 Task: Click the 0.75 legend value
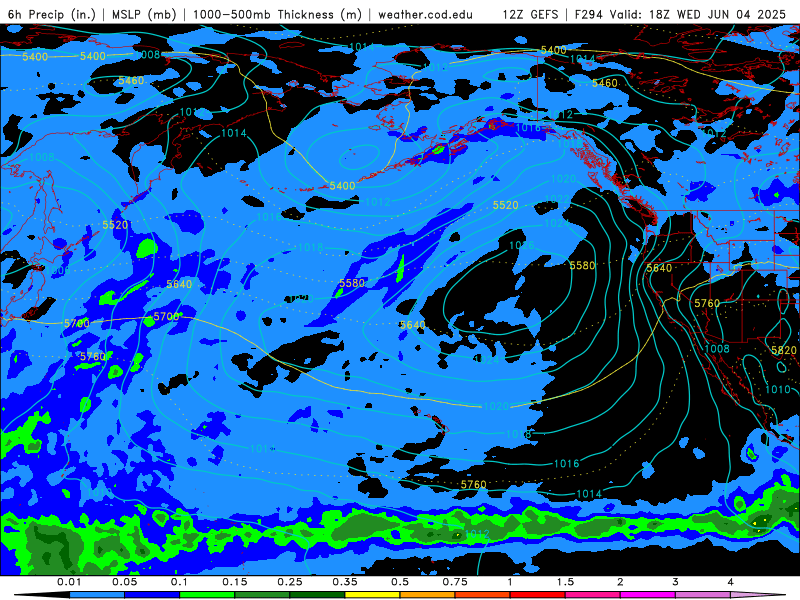point(455,582)
